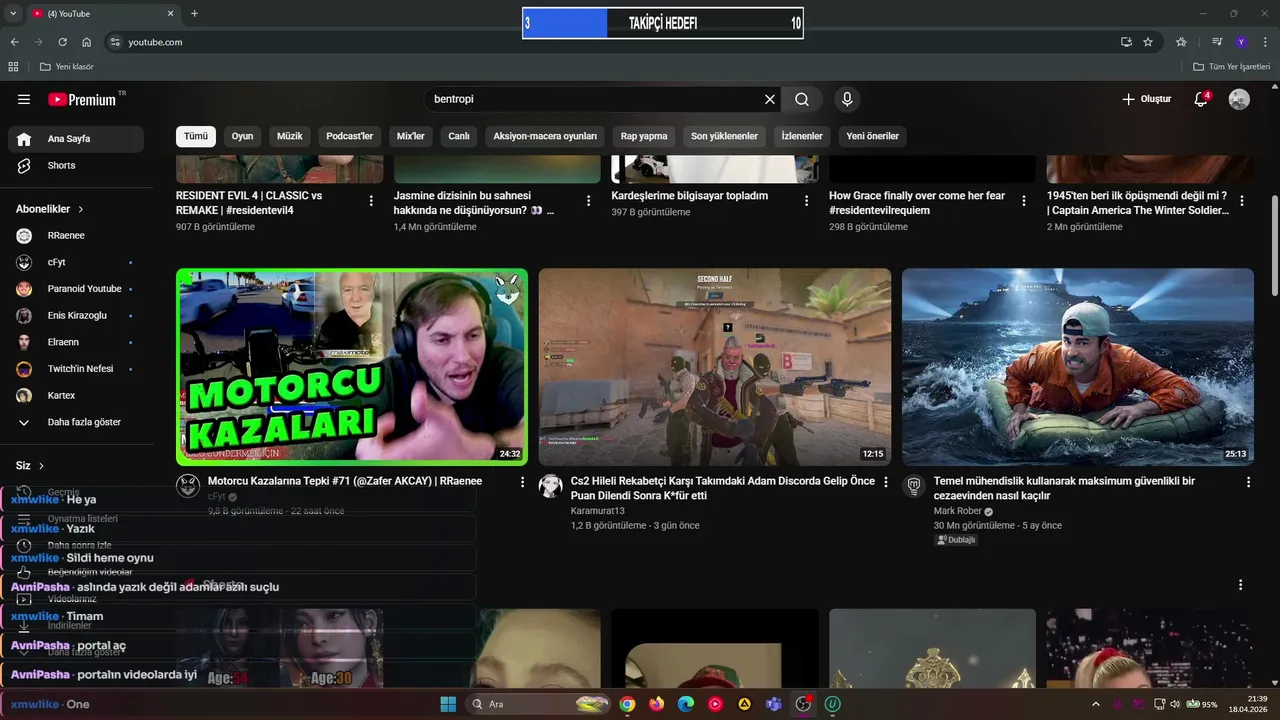
Task: Play the man on raft prison thumbnail
Action: click(x=1078, y=367)
